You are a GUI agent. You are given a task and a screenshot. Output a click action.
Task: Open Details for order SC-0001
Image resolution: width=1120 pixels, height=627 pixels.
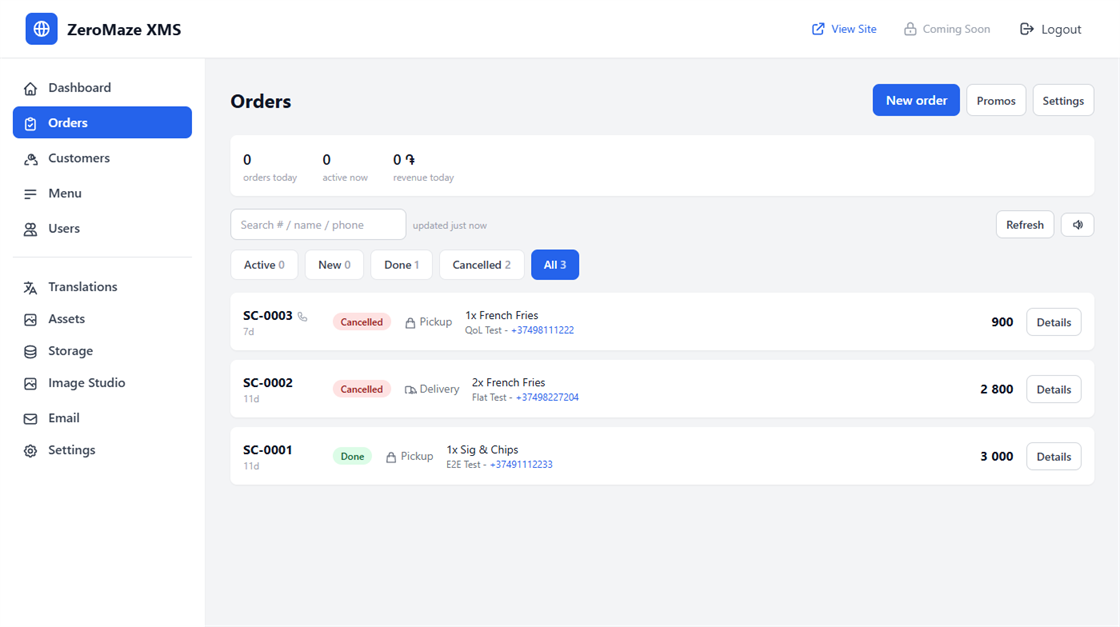coord(1054,456)
